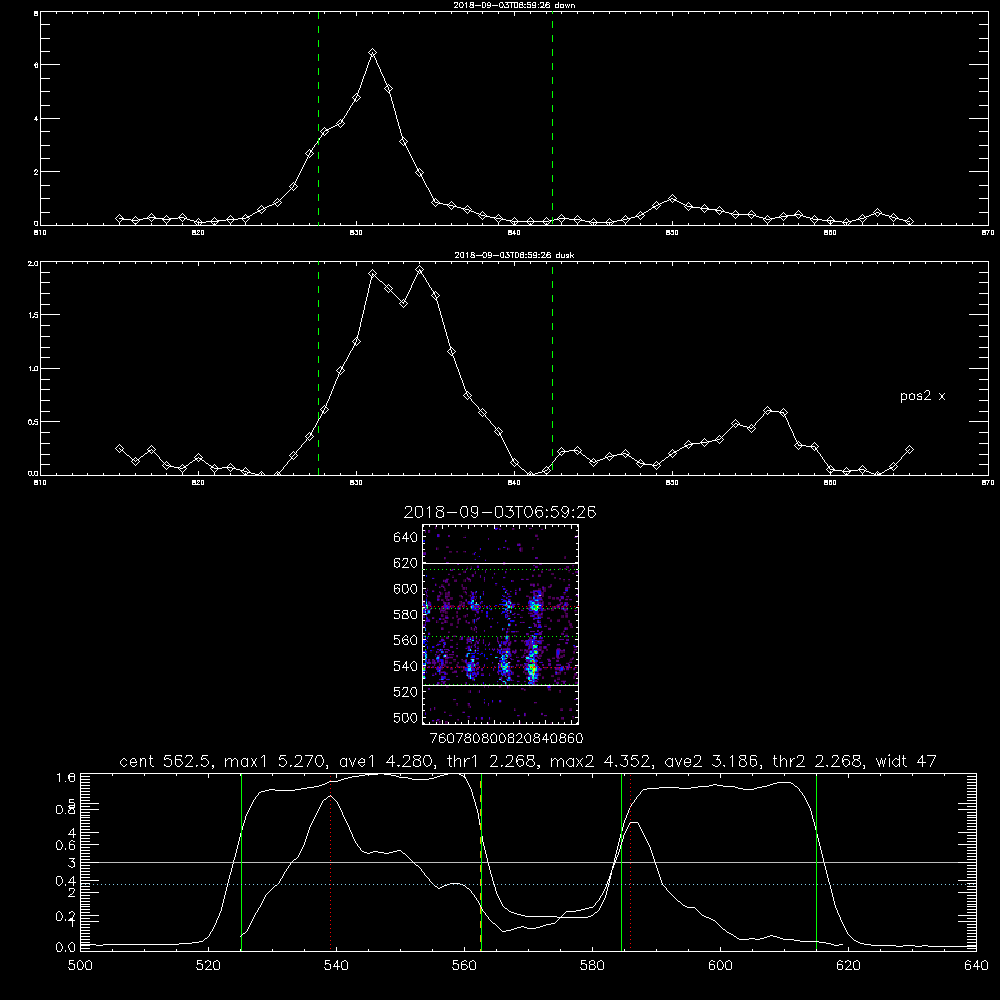This screenshot has width=1000, height=1000.
Task: Click the x-axis label 560 on bottom plot
Action: (464, 966)
